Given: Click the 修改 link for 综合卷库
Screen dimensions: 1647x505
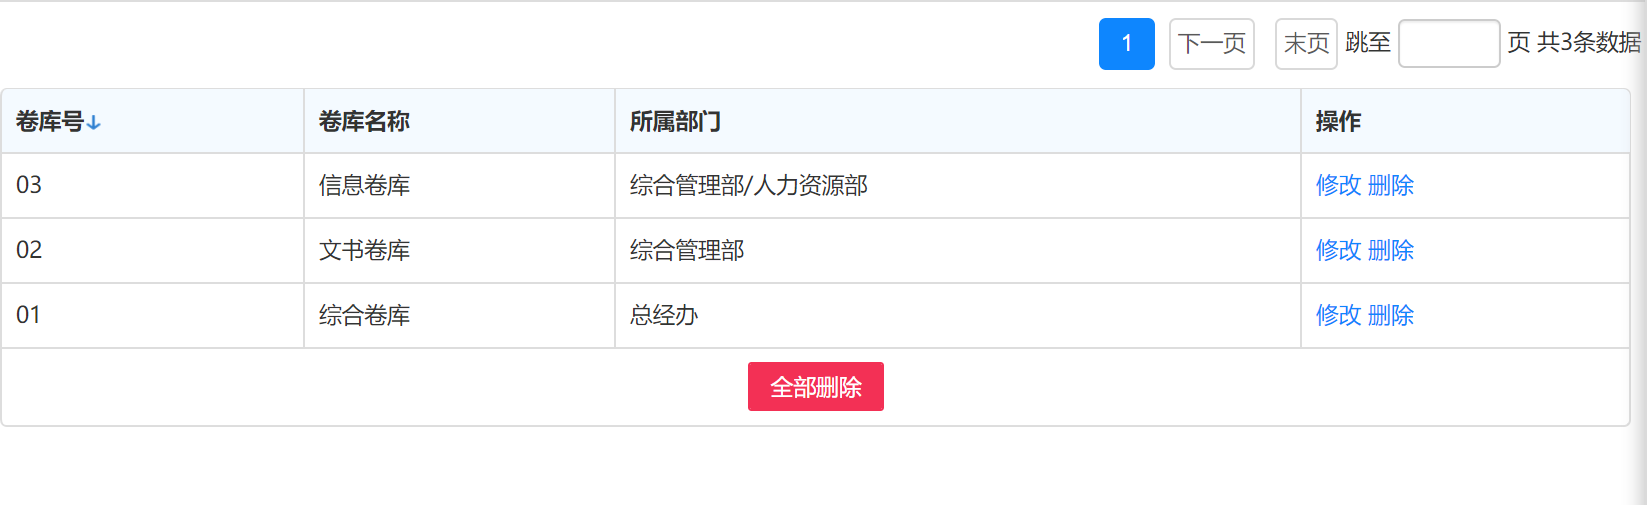Looking at the screenshot, I should [1338, 315].
